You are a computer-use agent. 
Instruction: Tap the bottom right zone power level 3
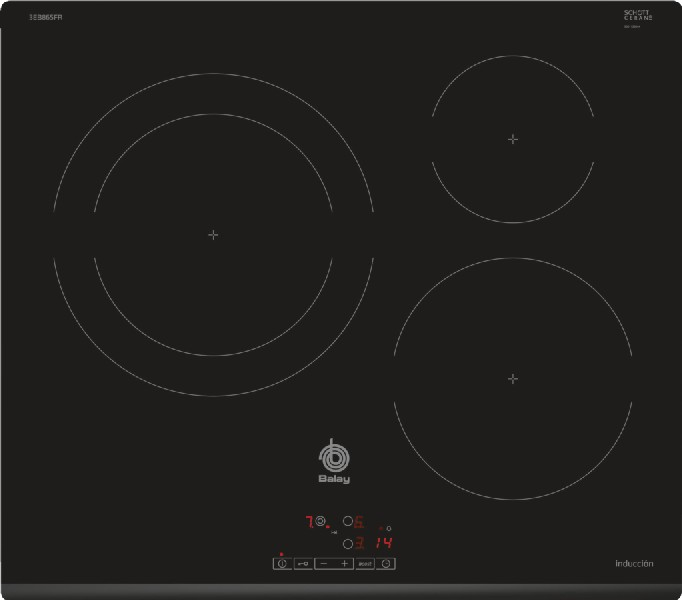(361, 544)
